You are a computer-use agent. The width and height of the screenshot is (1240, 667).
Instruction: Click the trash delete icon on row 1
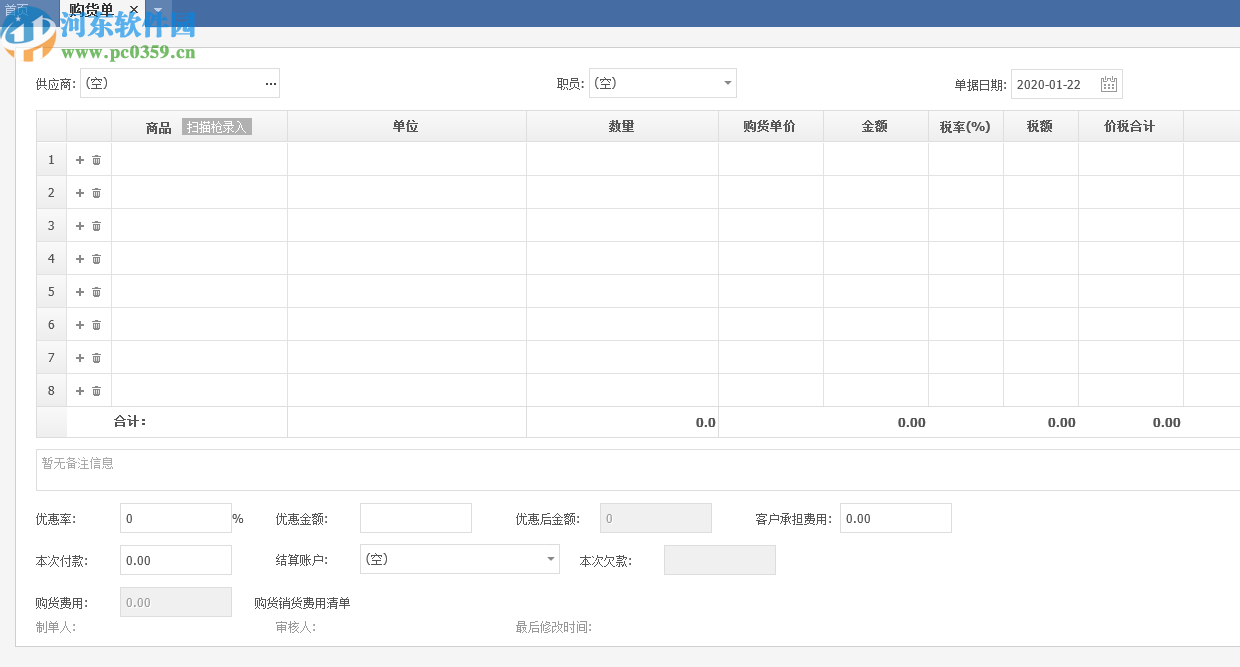coord(96,159)
